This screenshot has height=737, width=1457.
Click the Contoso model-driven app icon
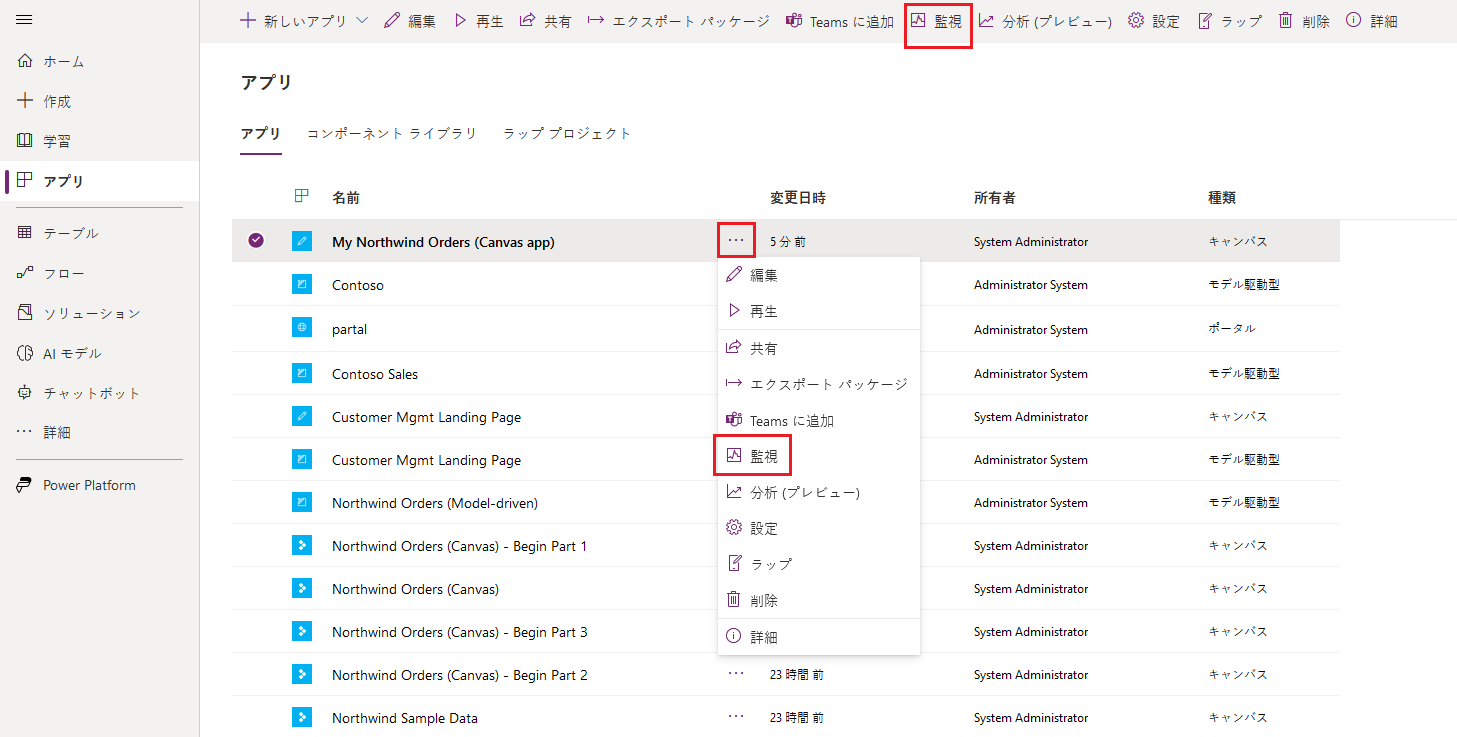[302, 284]
